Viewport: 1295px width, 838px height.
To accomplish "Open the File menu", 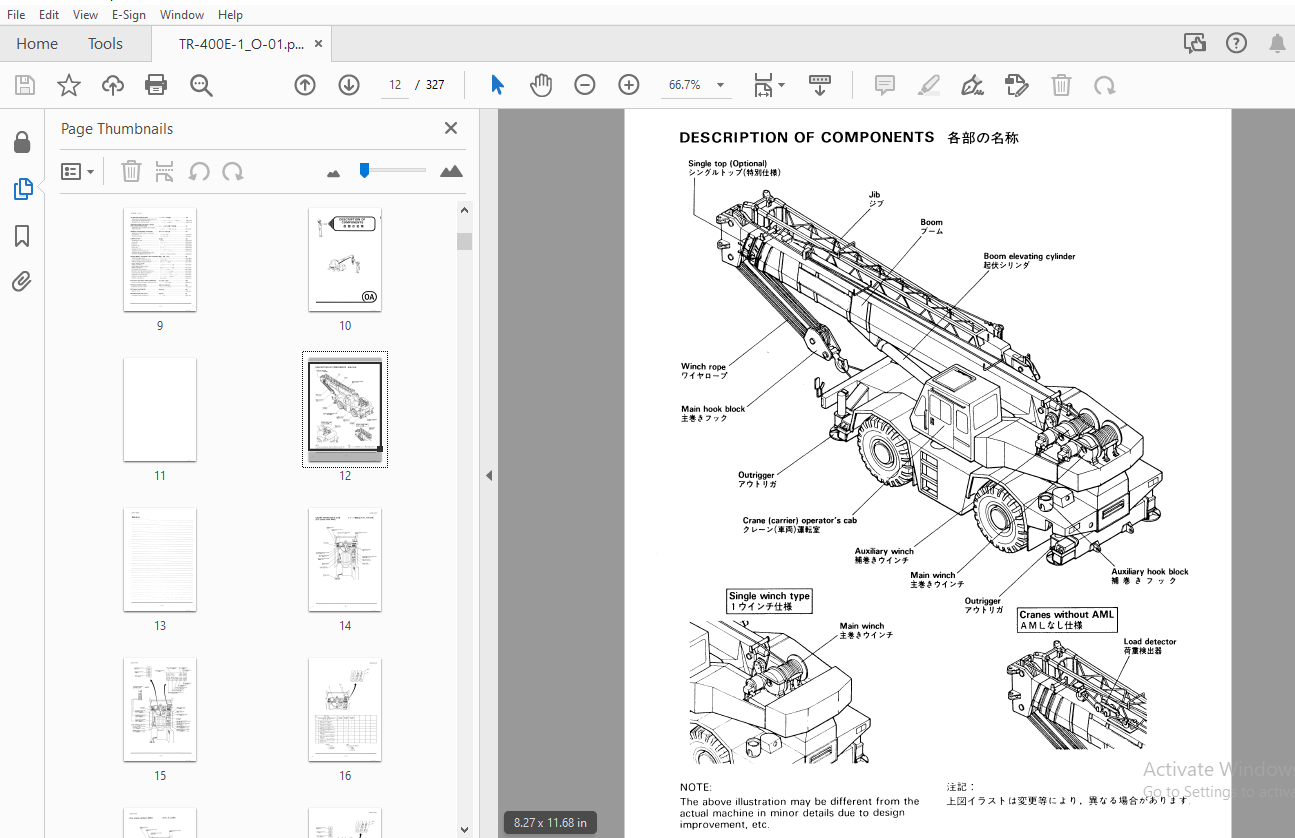I will coord(16,15).
